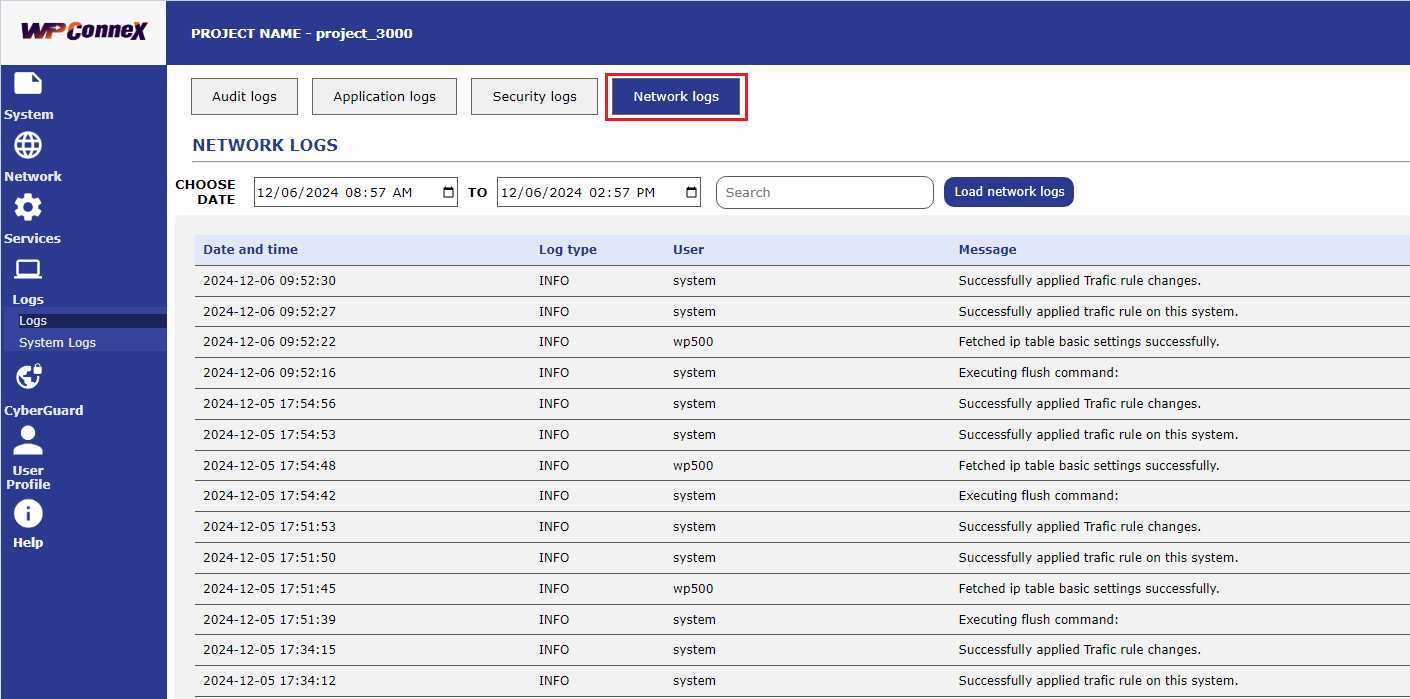Select System Logs submenu item
Image resolution: width=1410 pixels, height=699 pixels.
click(x=58, y=342)
